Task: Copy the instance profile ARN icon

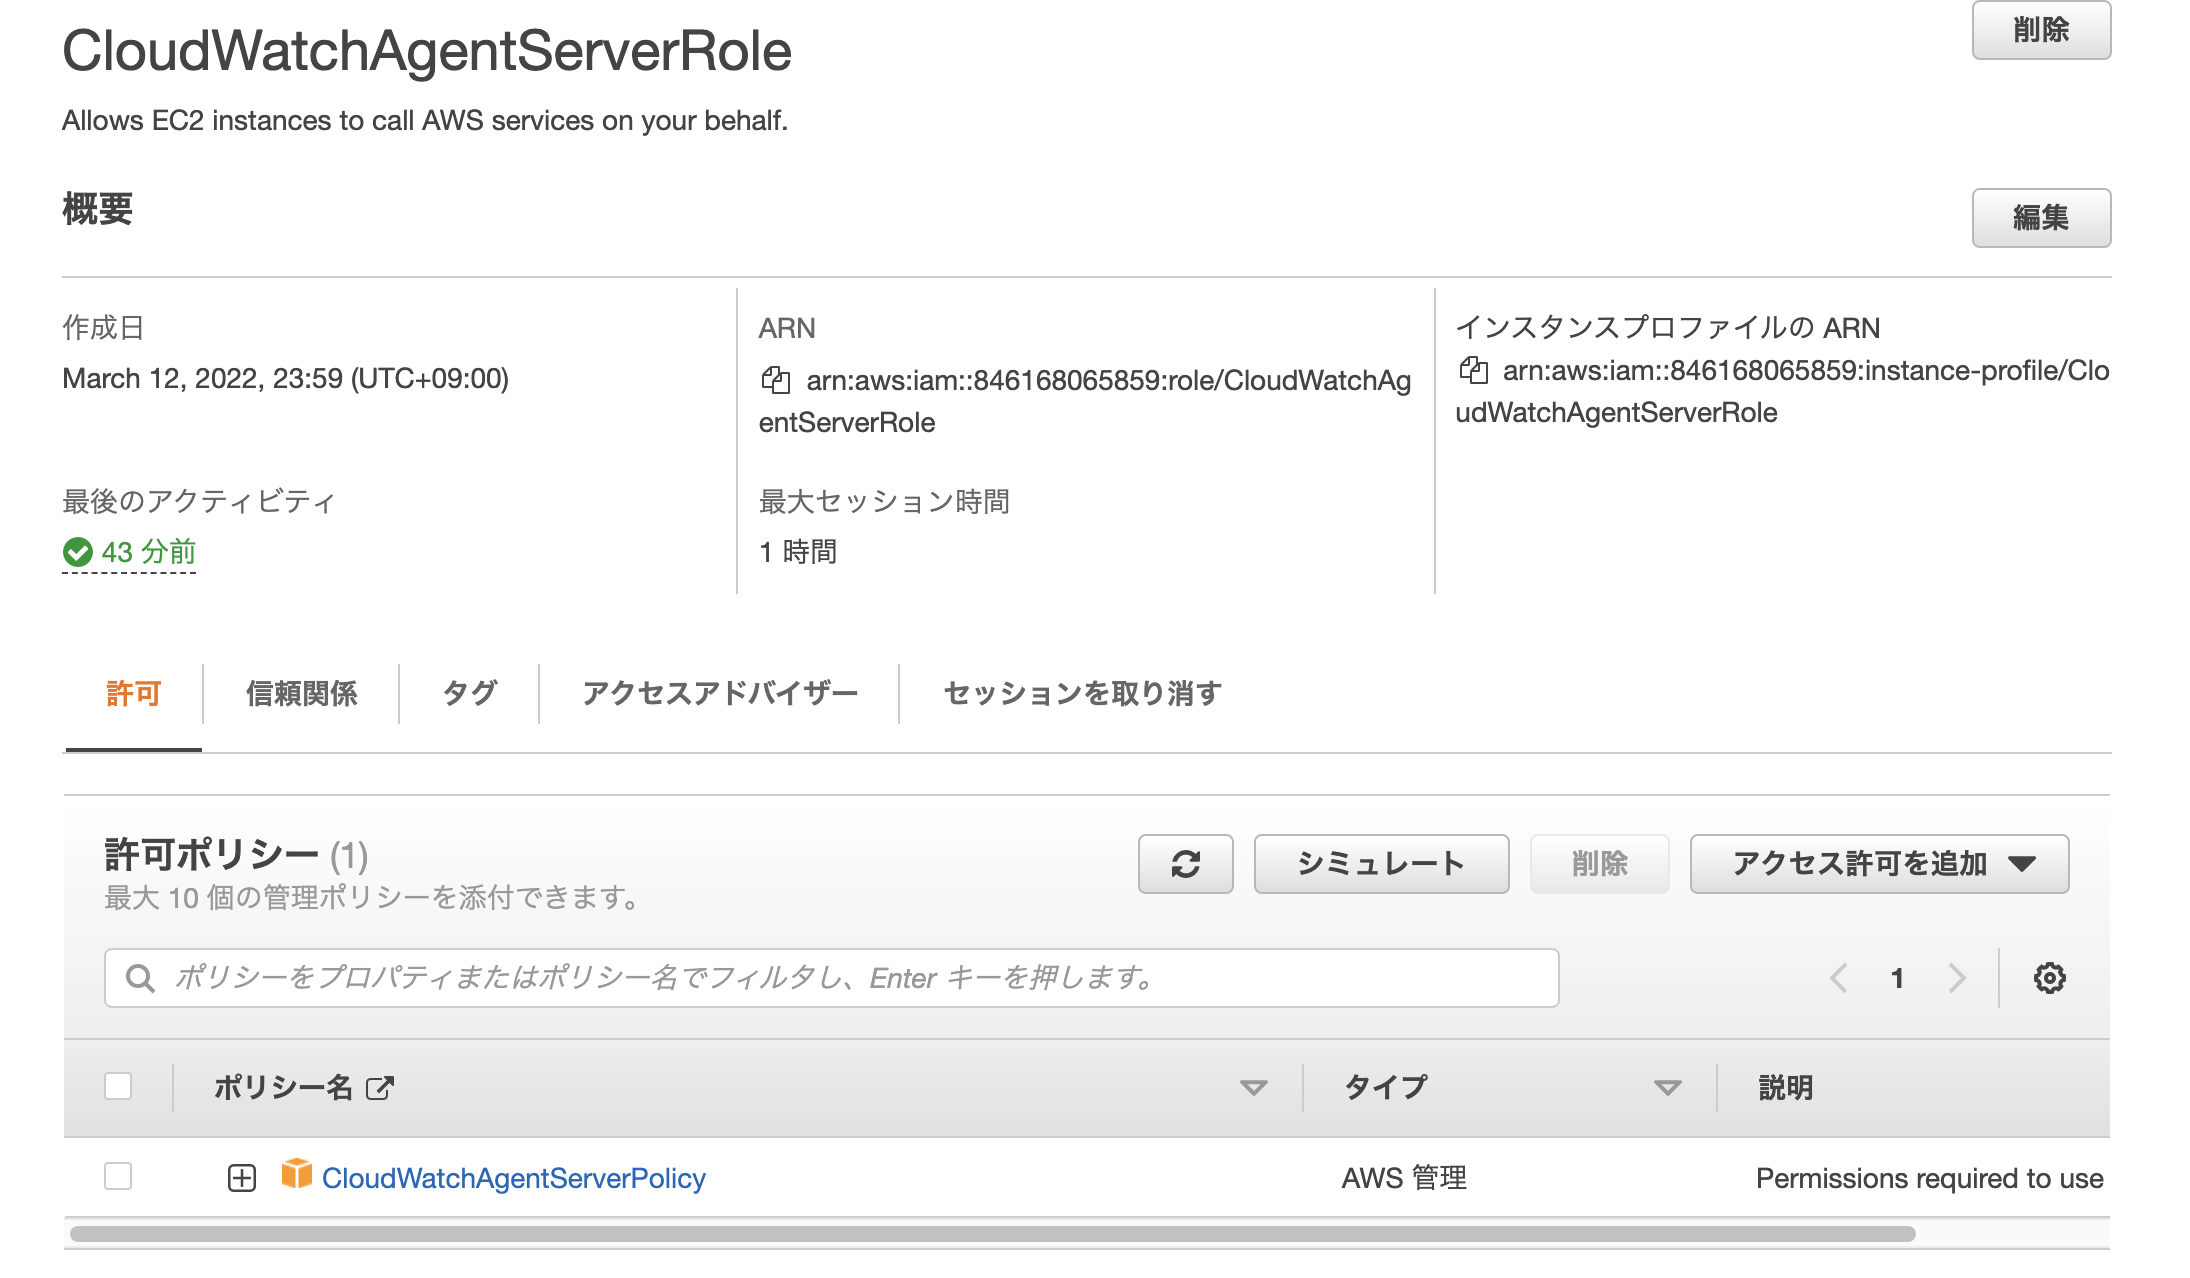Action: point(1474,370)
